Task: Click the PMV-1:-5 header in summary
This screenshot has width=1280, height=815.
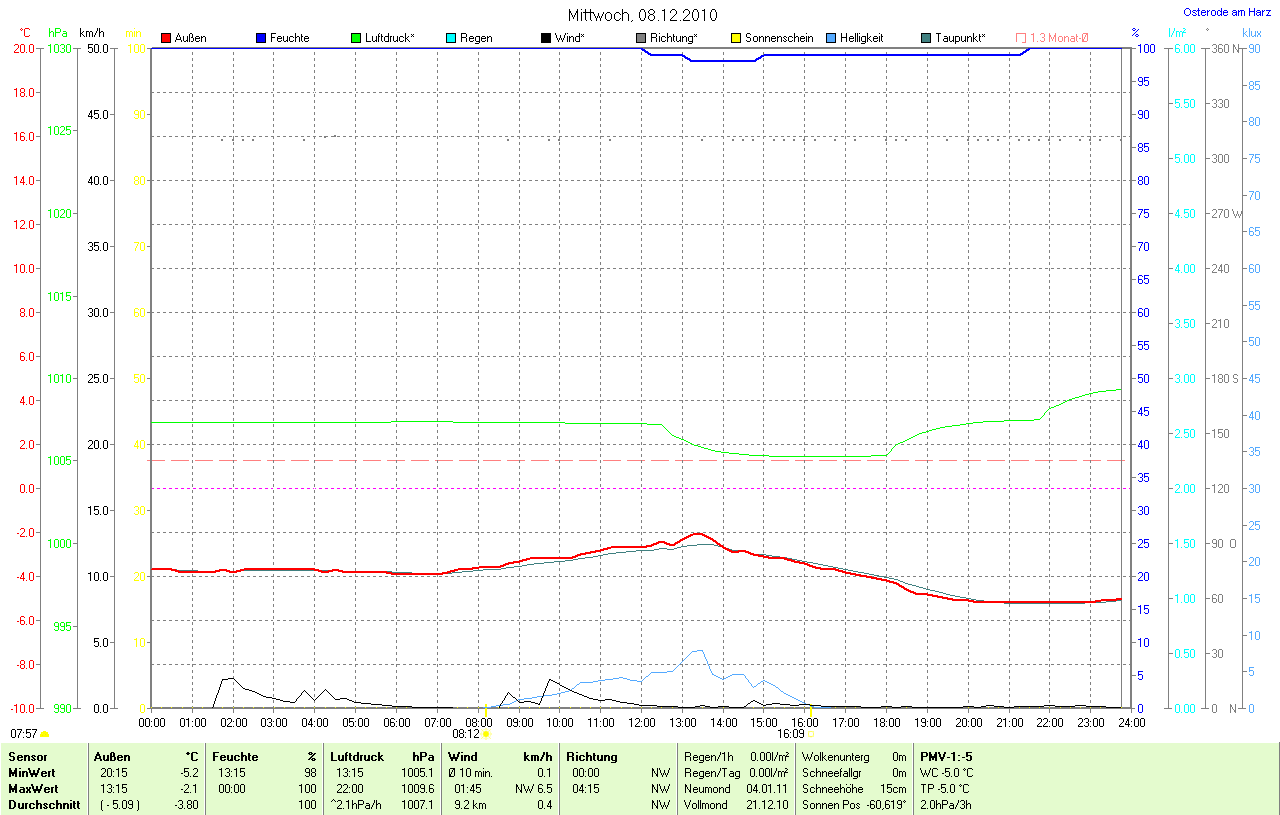Action: [x=946, y=757]
